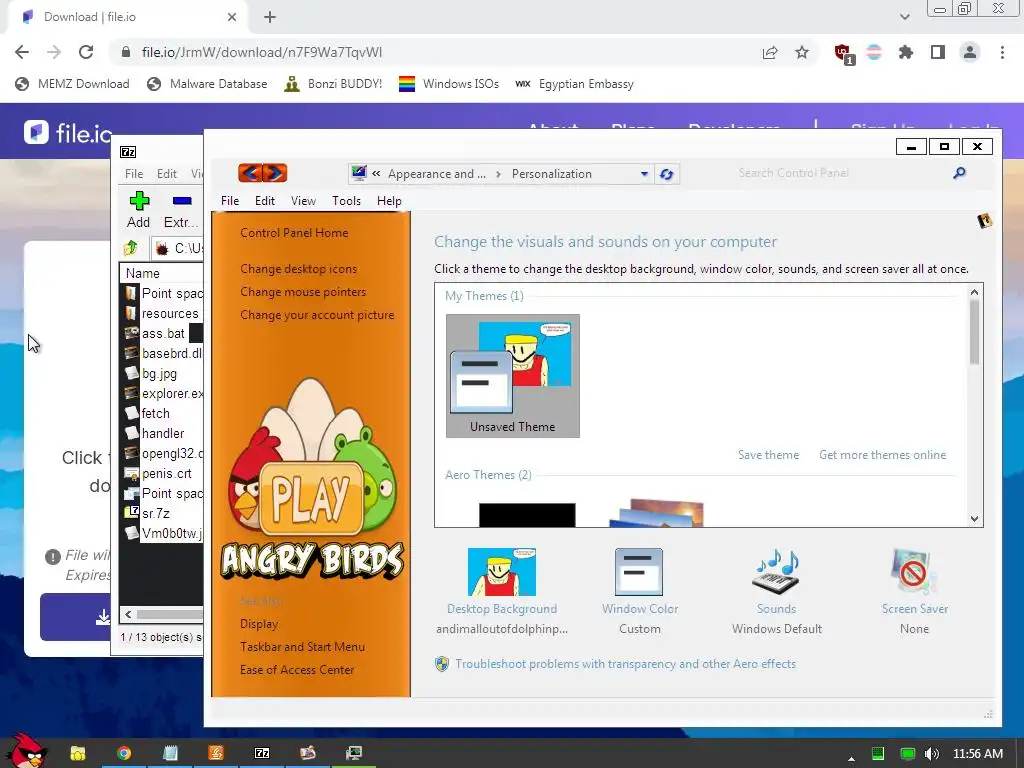Click Change desktop icons link
The height and width of the screenshot is (768, 1024).
point(298,269)
